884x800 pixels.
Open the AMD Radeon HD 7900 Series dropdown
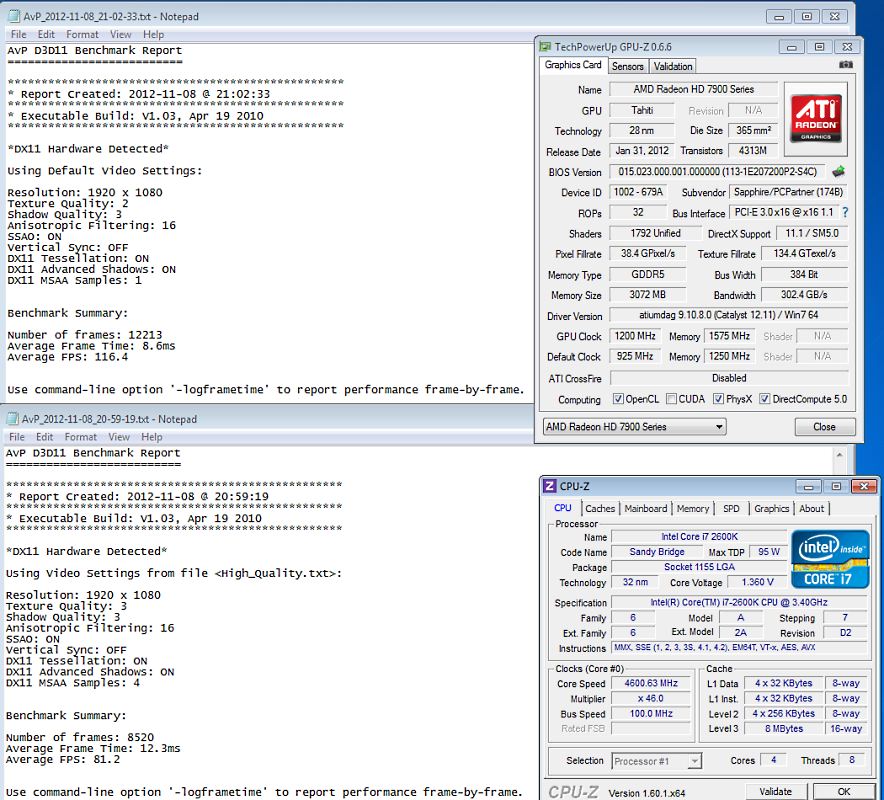[x=634, y=427]
